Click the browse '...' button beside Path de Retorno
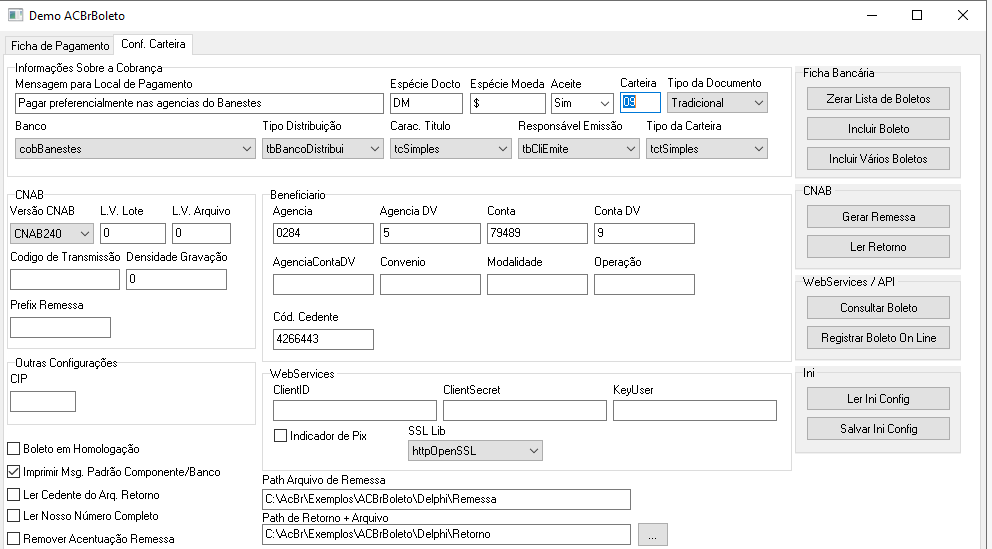This screenshot has height=549, width=992. 652,534
